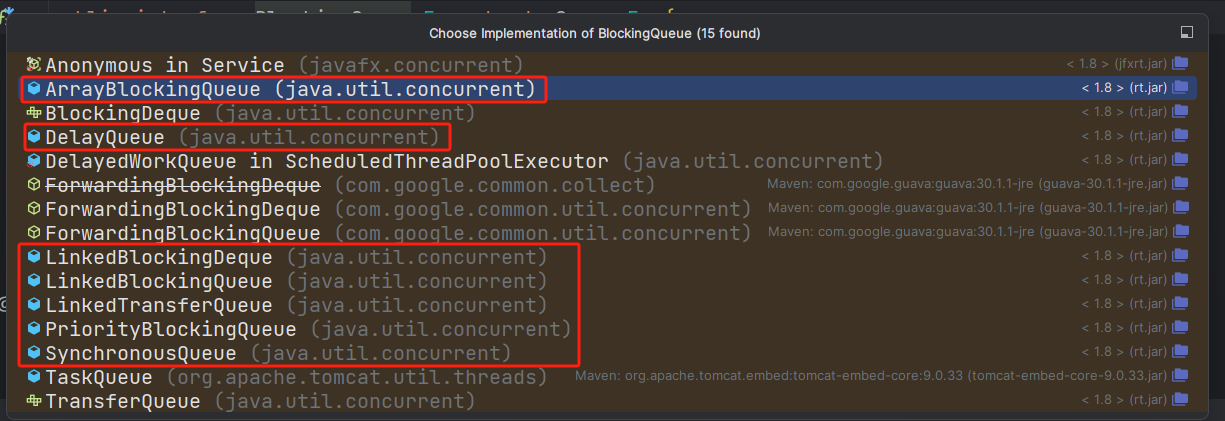Screen dimensions: 1225x421
Task: Open PriorityBlockingQueue implementation
Action: coord(171,329)
